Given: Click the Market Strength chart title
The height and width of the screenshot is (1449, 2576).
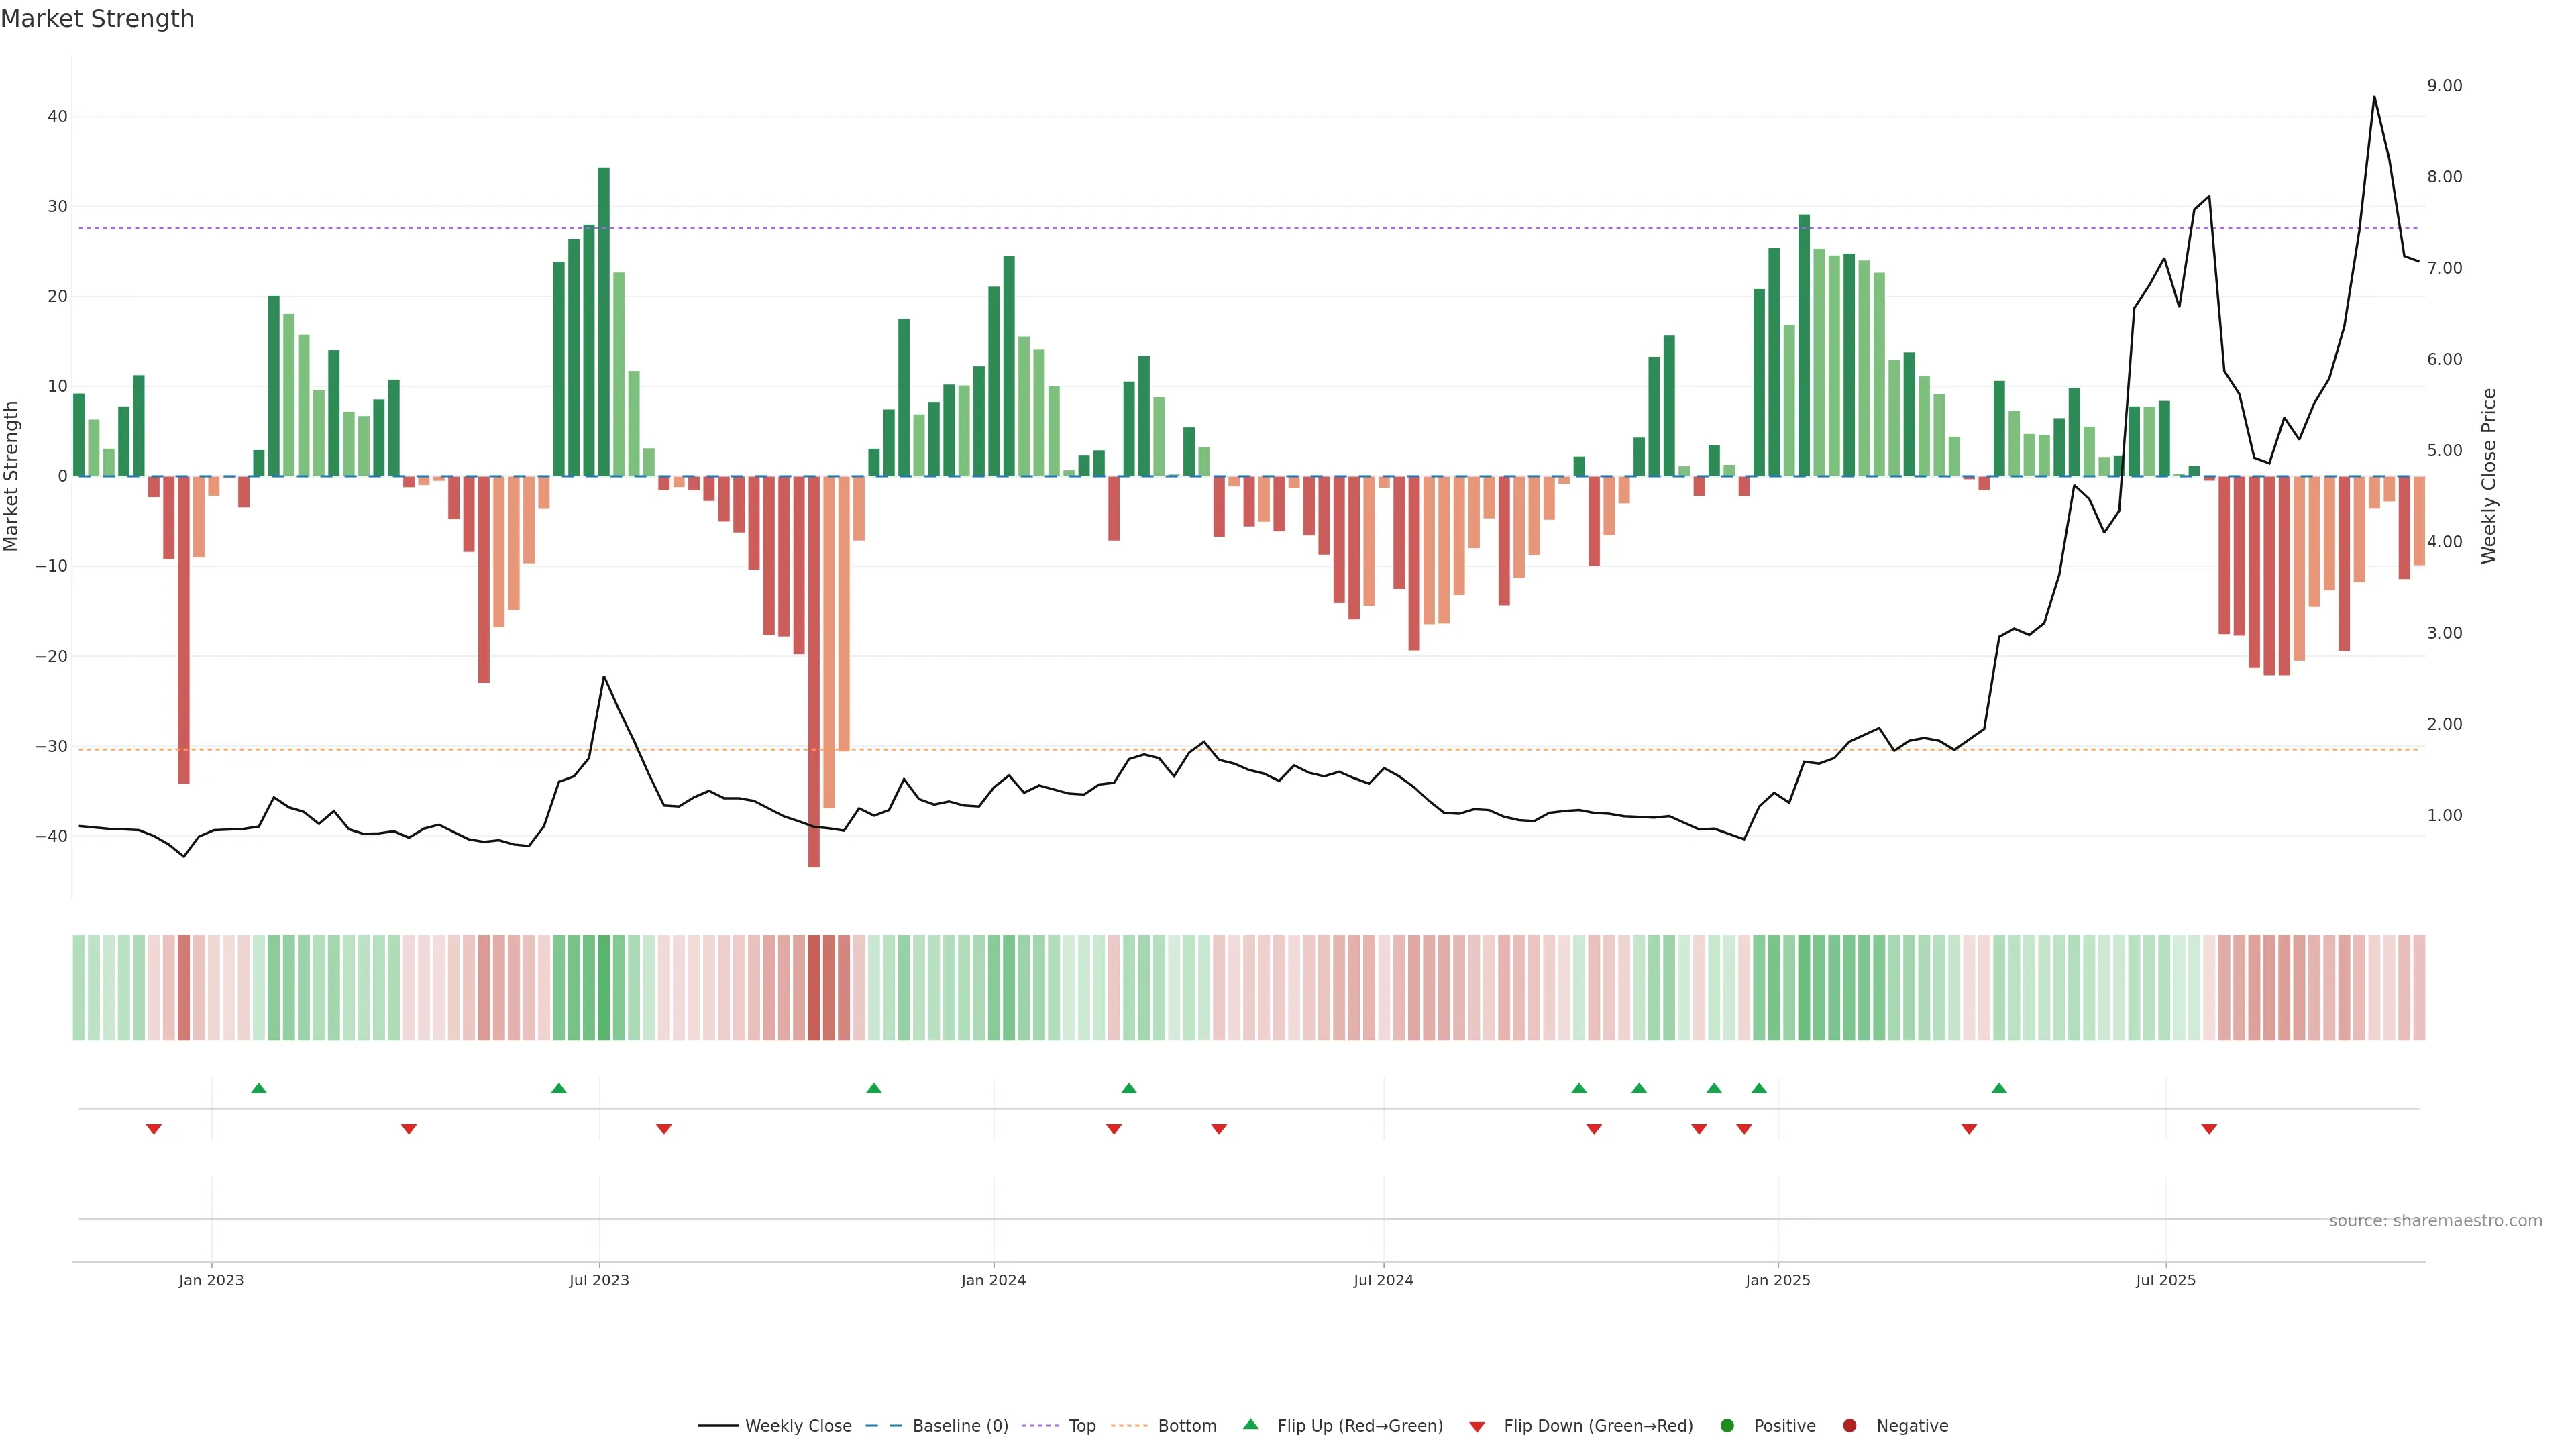Looking at the screenshot, I should coord(97,19).
